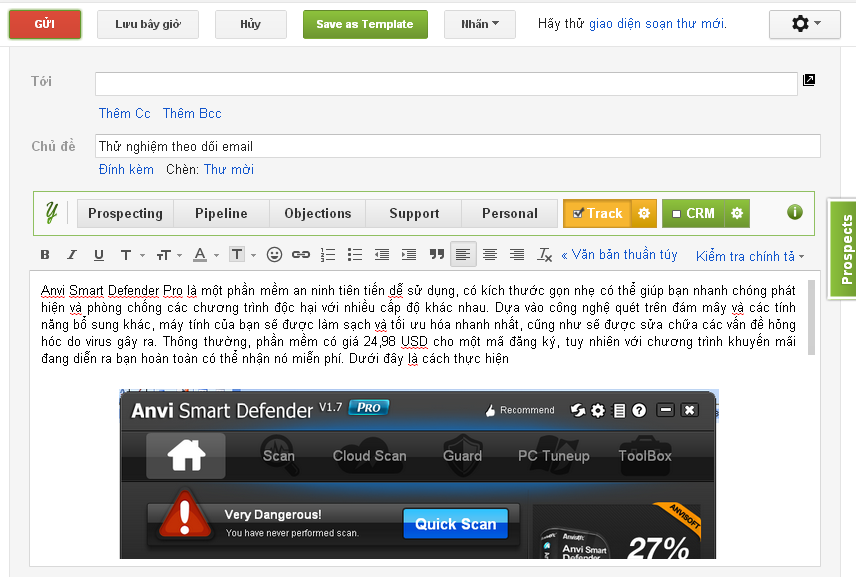Open the text color picker
Screen dimensions: 856x577
(206, 255)
